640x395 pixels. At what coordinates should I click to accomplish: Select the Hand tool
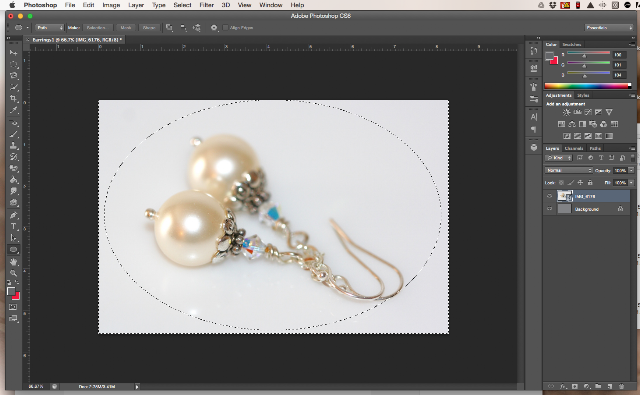pyautogui.click(x=14, y=262)
